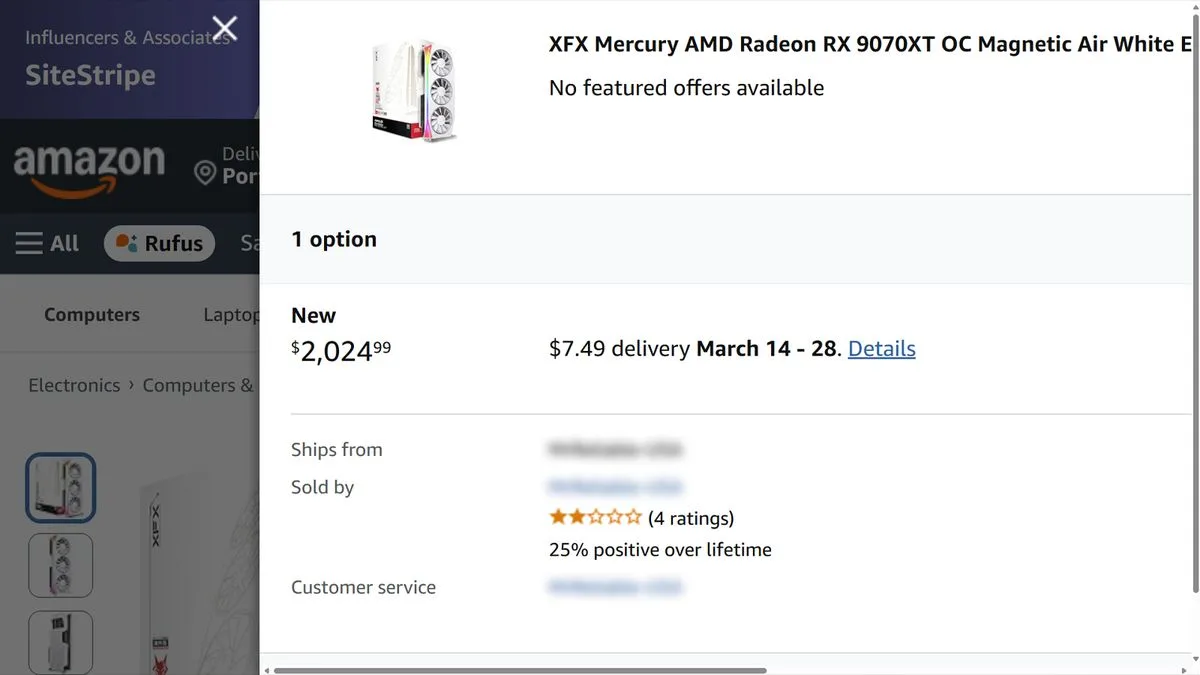Click the Customer service seller link
Screen dimensions: 1200x675
tap(616, 587)
